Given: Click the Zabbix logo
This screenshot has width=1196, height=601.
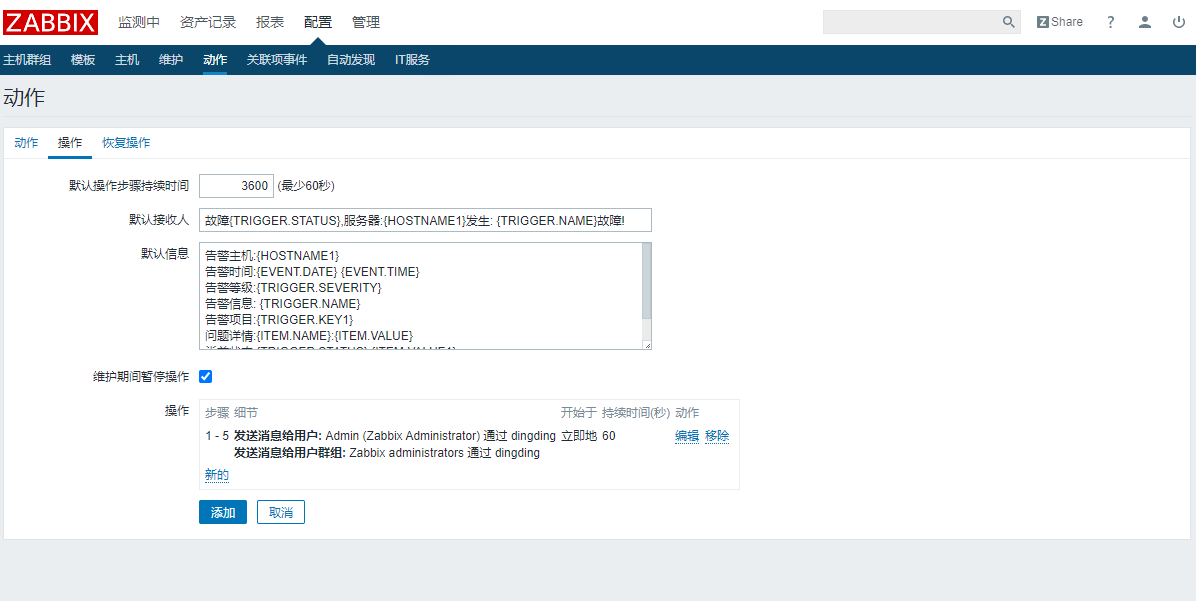Looking at the screenshot, I should click(x=50, y=22).
